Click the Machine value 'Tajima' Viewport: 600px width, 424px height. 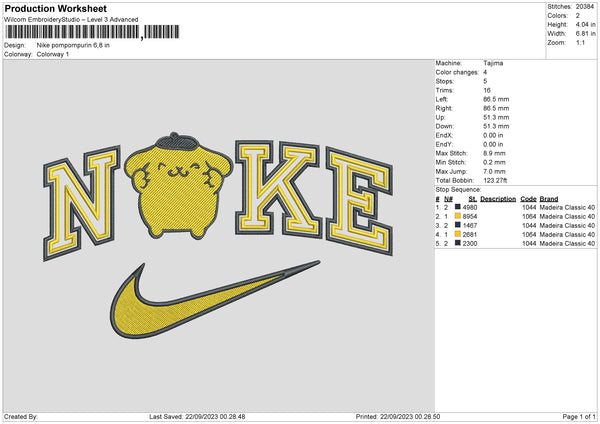tap(493, 63)
